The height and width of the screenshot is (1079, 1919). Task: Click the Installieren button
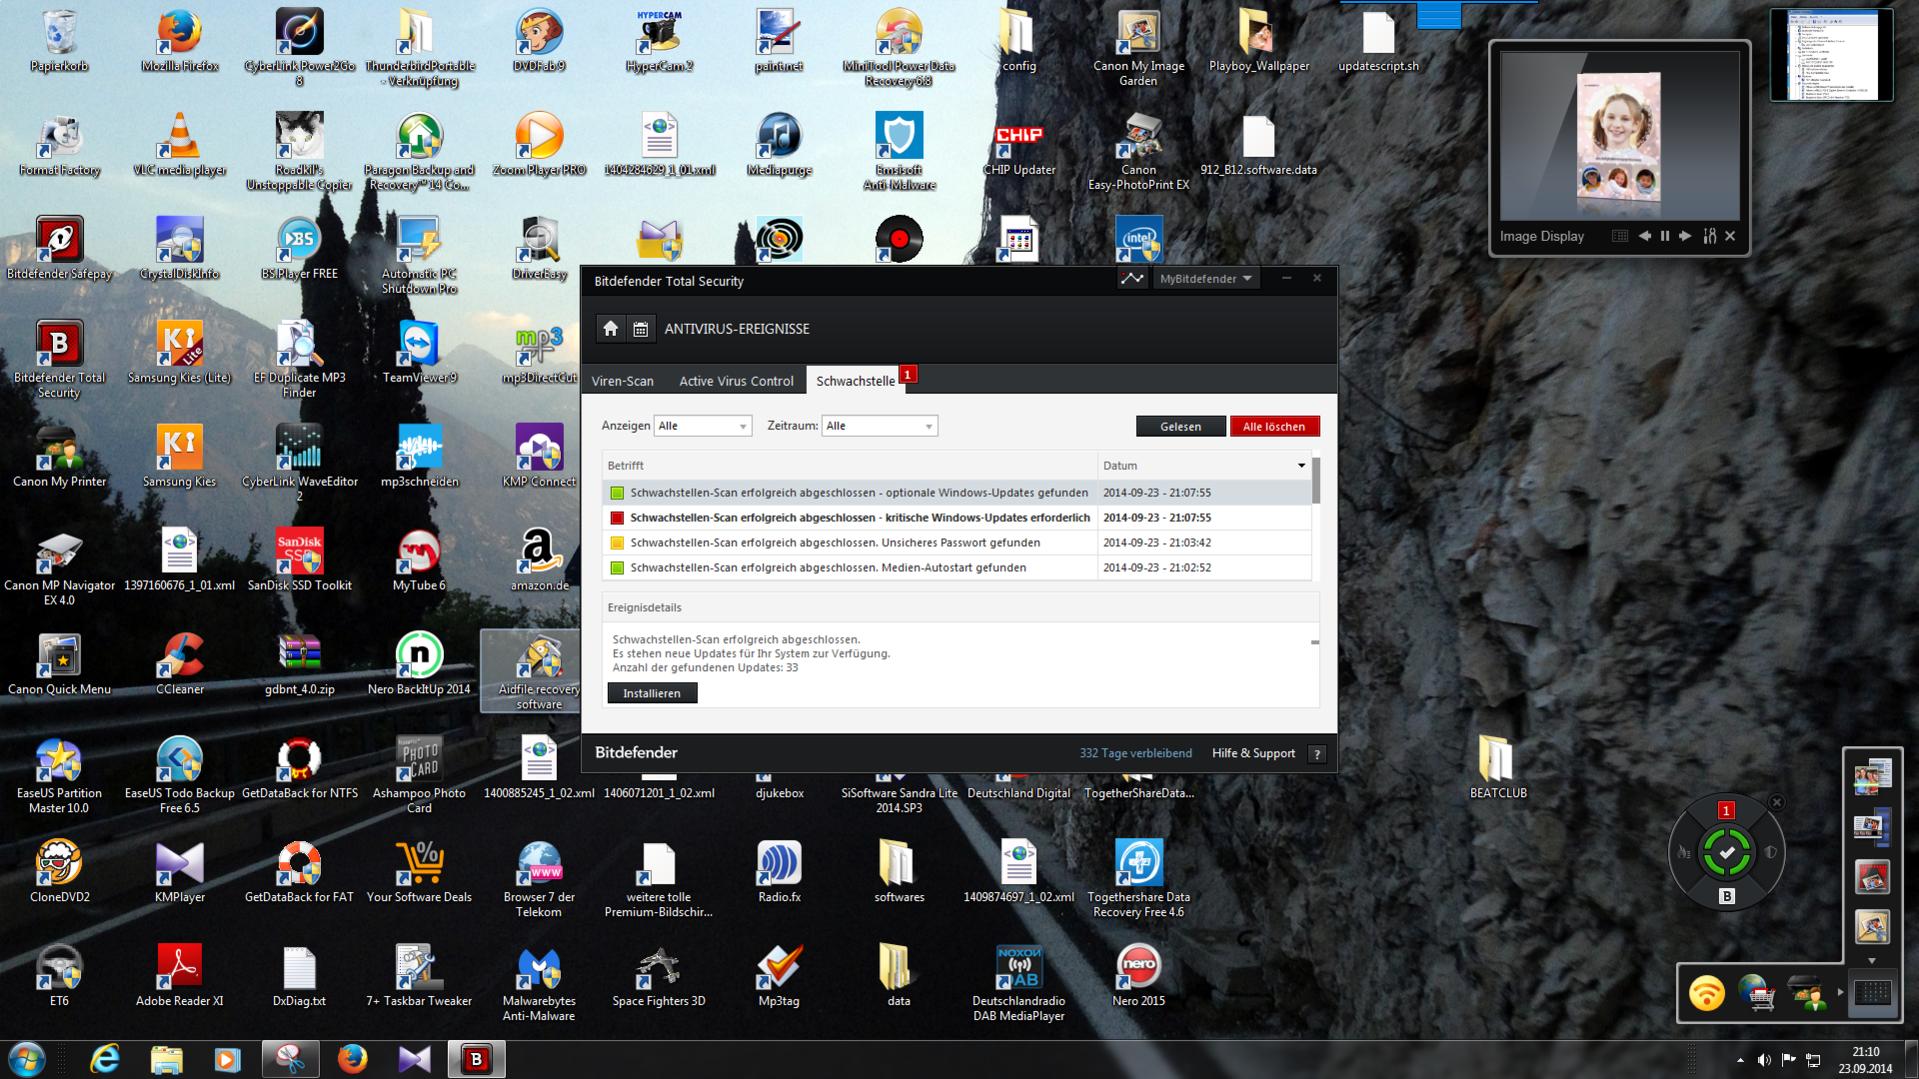652,693
